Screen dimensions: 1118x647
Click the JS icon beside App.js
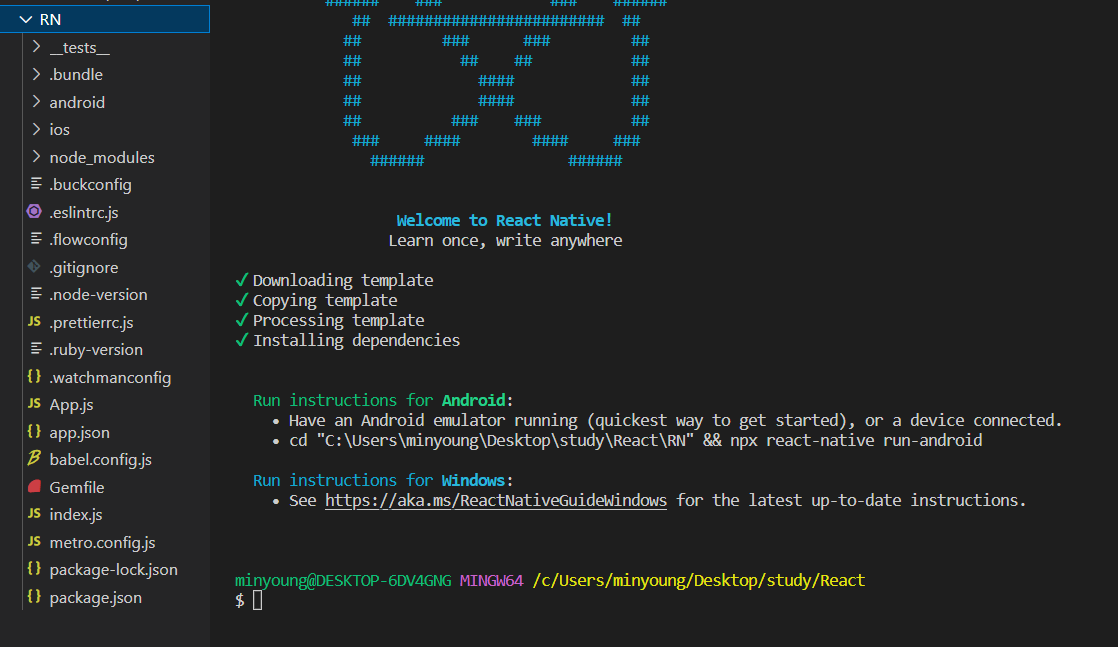(x=34, y=404)
